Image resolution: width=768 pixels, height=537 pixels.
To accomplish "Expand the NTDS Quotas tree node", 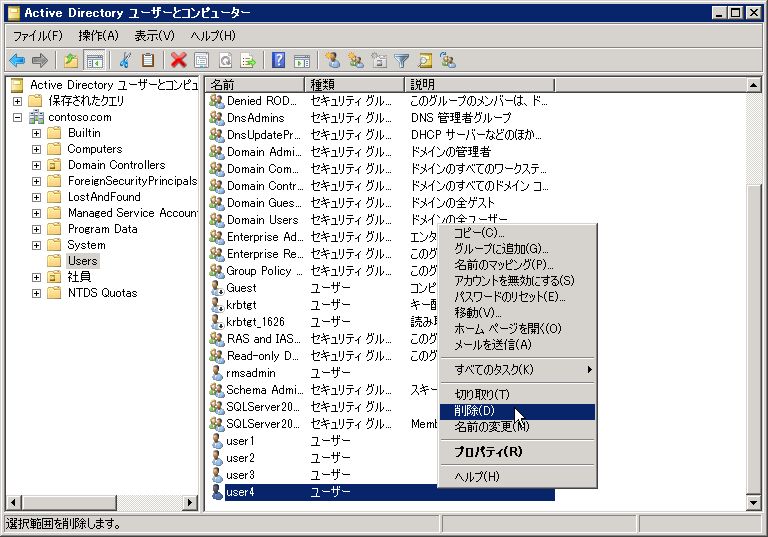I will click(x=36, y=293).
